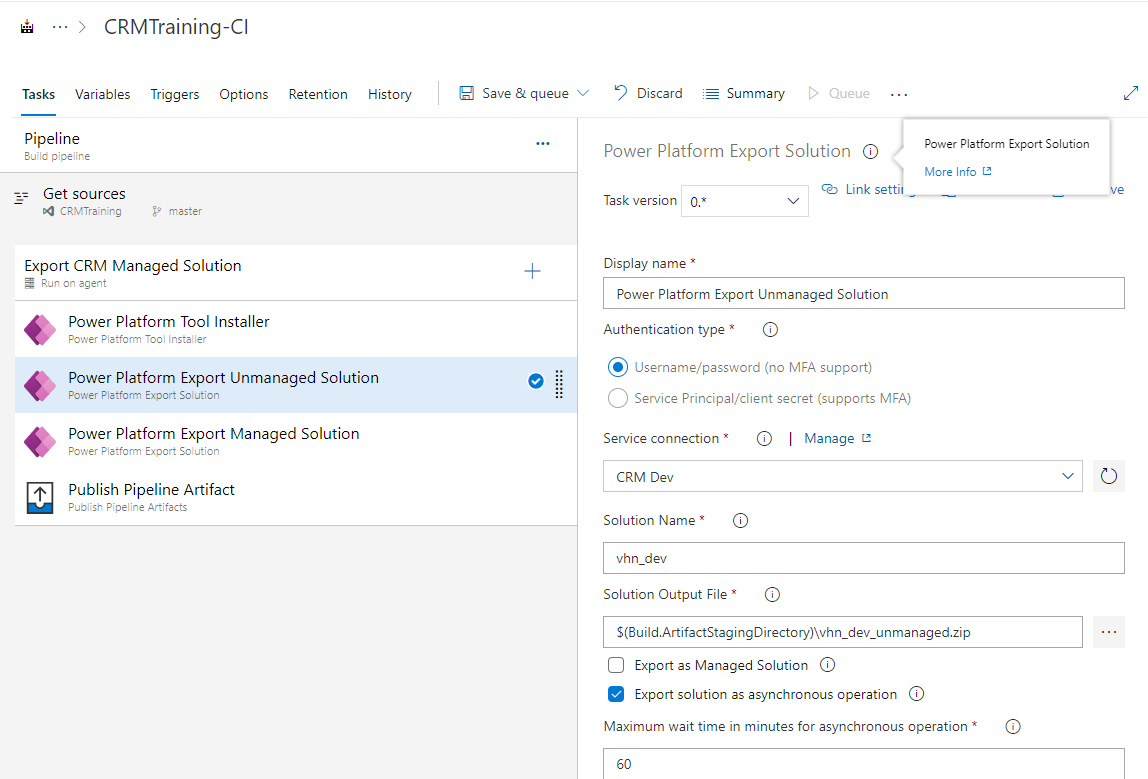Click into the Solution Name field

[x=864, y=558]
